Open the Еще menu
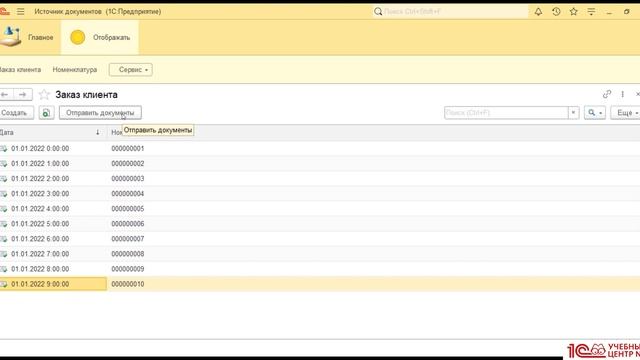Screen dimensions: 640x360 click(x=626, y=113)
